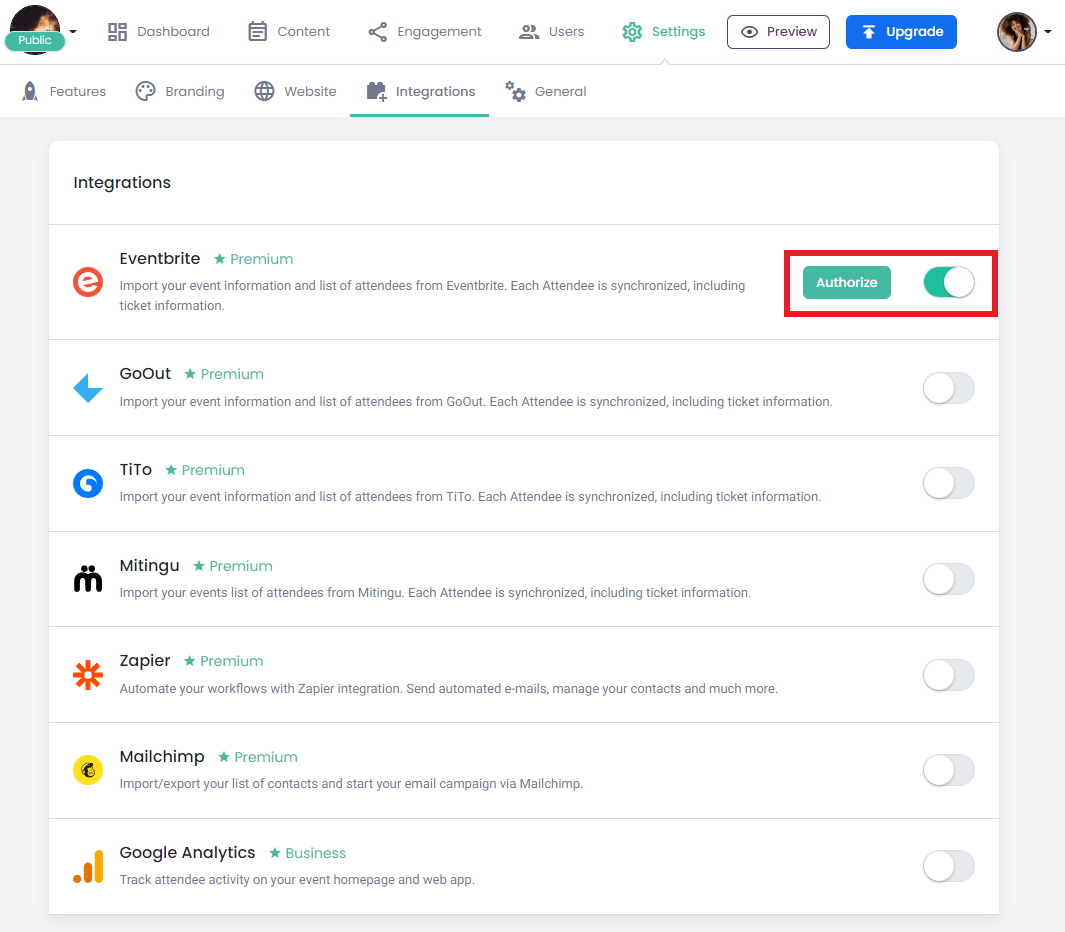The width and height of the screenshot is (1065, 932).
Task: Enable the TiTo integration toggle
Action: 949,484
